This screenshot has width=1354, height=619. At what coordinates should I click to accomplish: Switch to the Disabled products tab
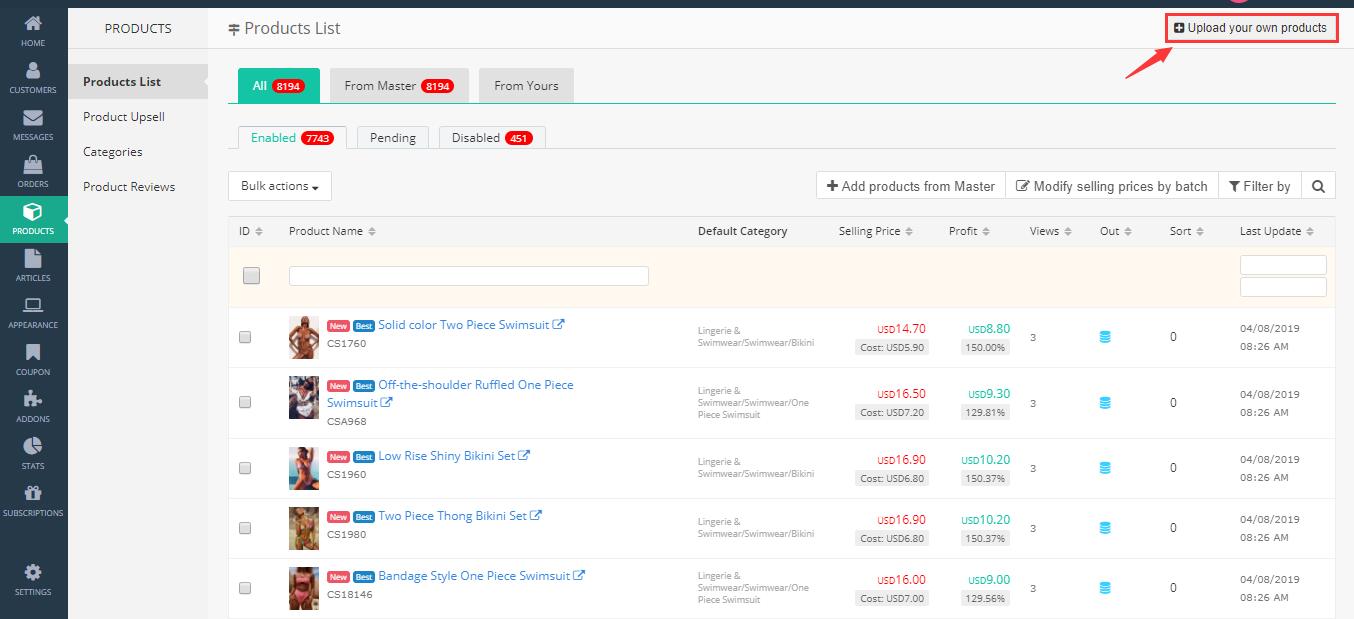(491, 138)
